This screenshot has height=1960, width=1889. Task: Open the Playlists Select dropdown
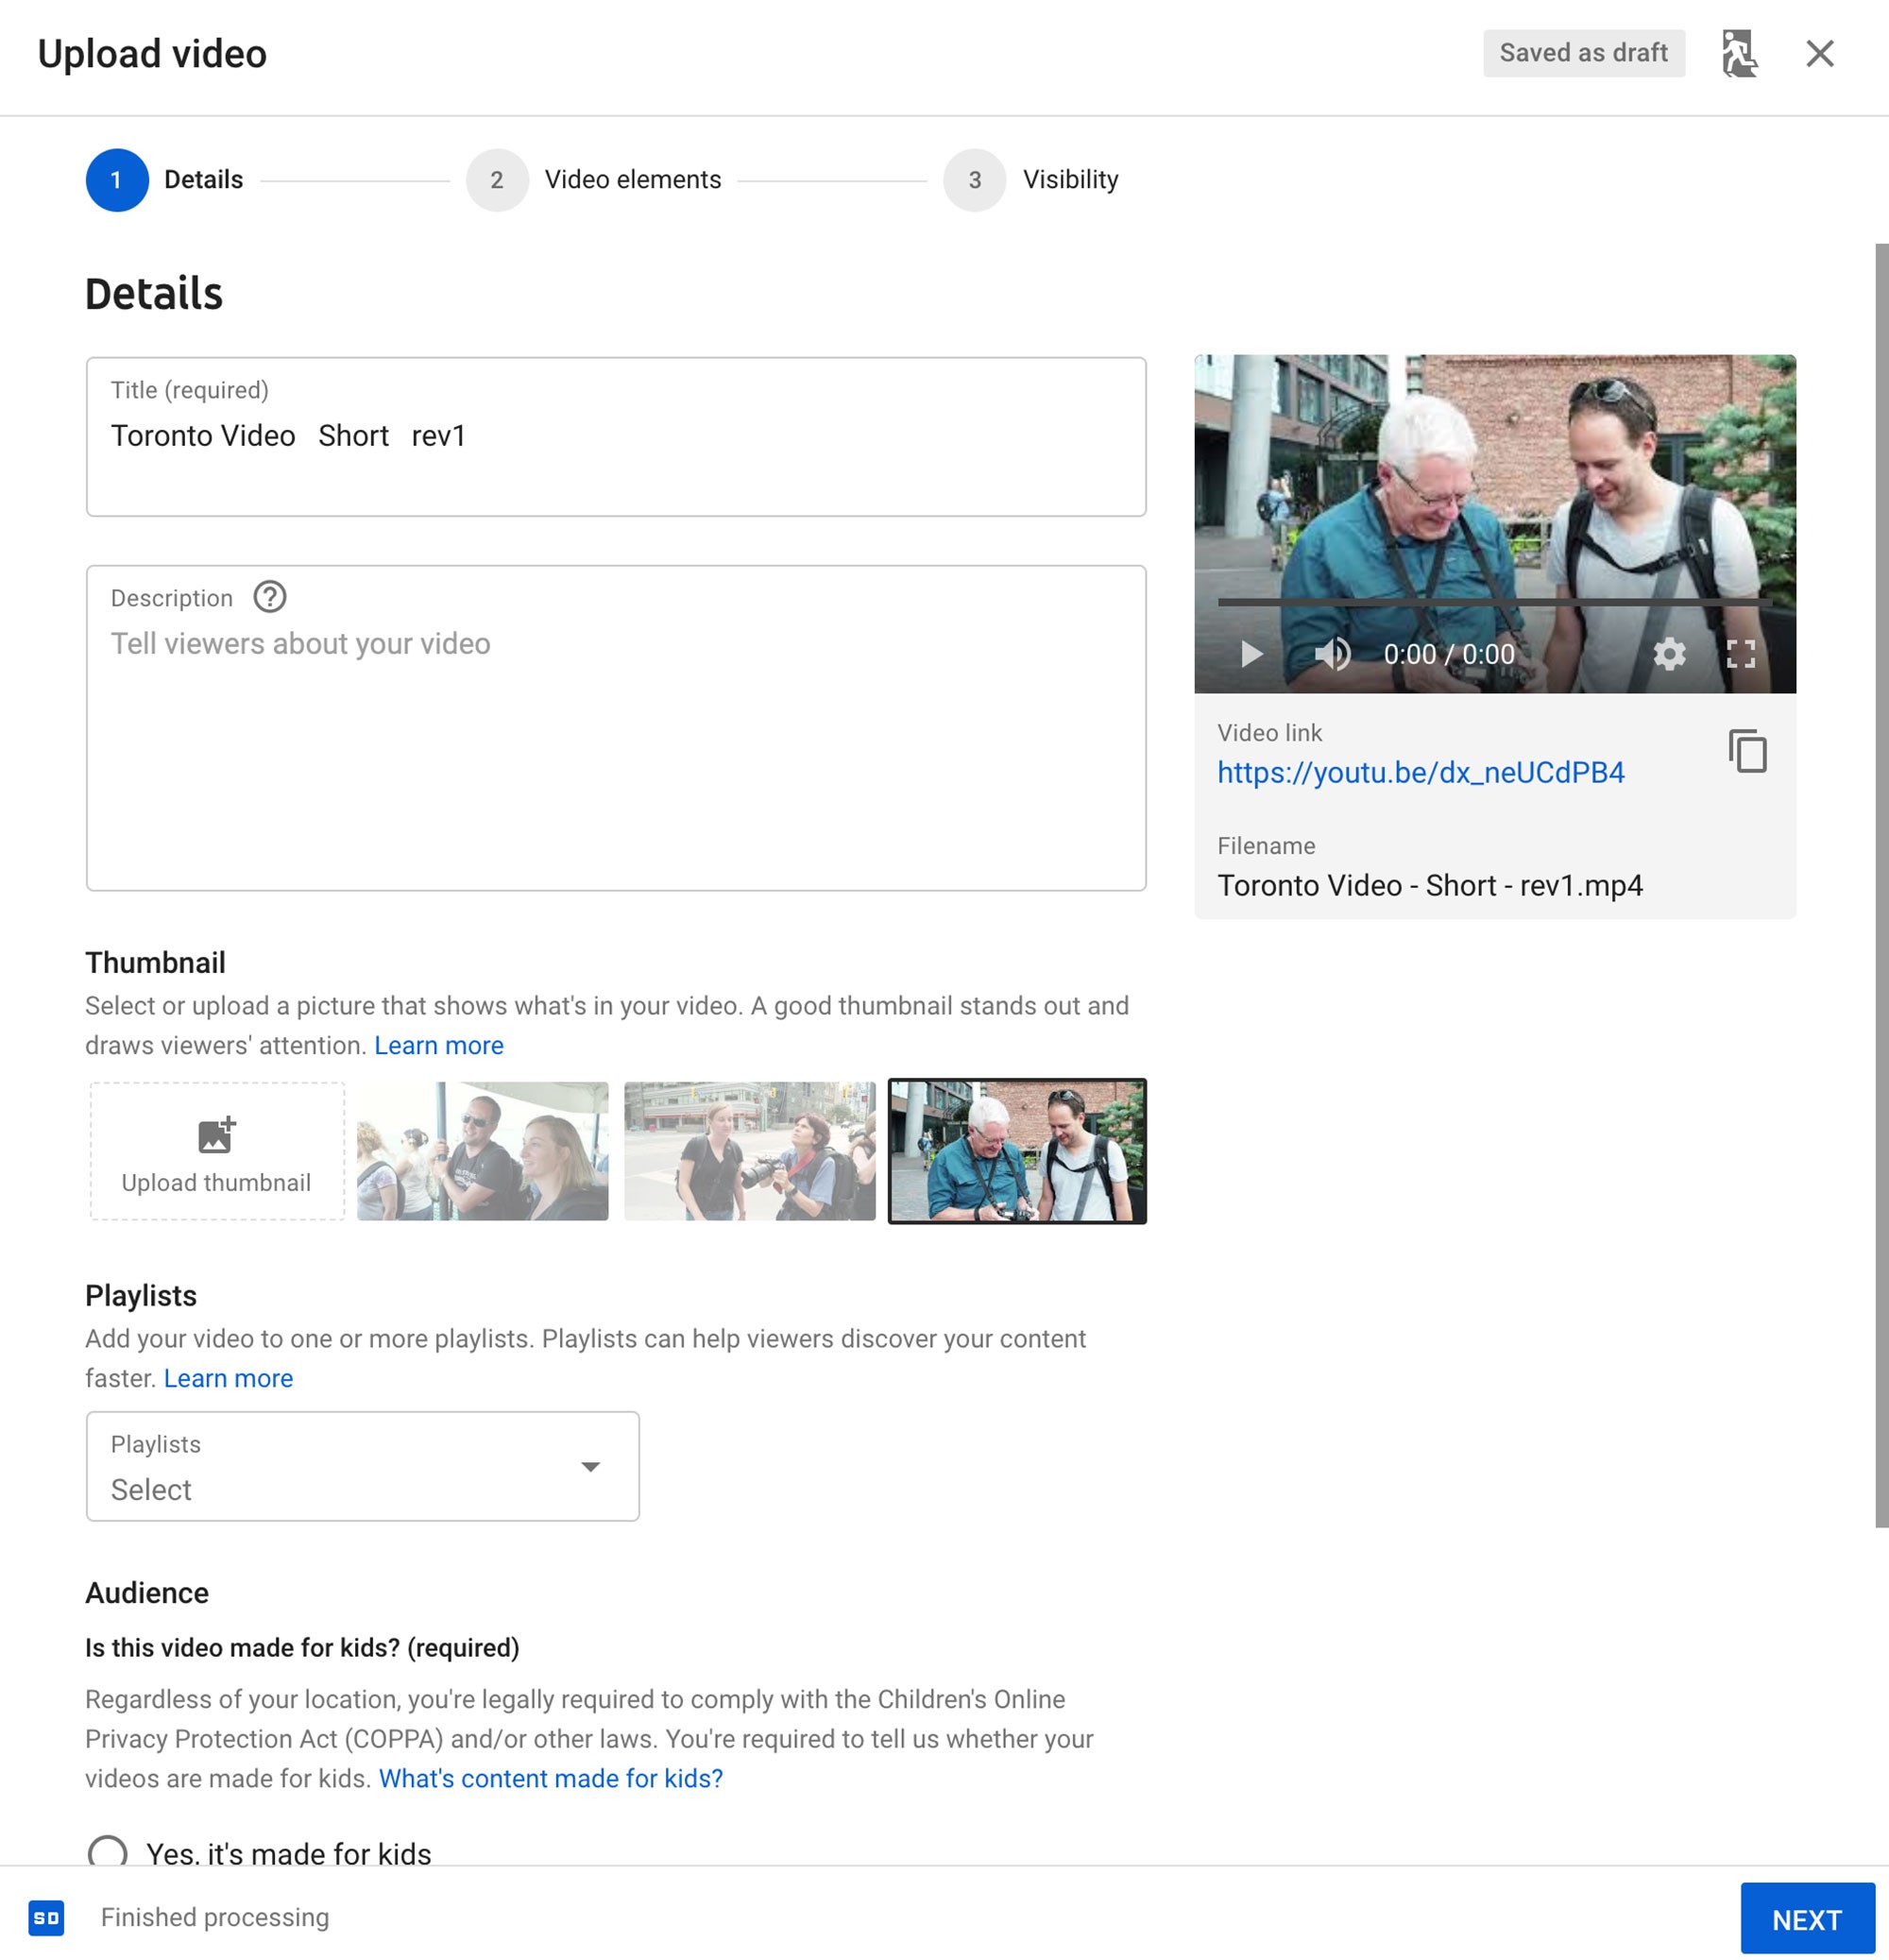click(x=362, y=1466)
